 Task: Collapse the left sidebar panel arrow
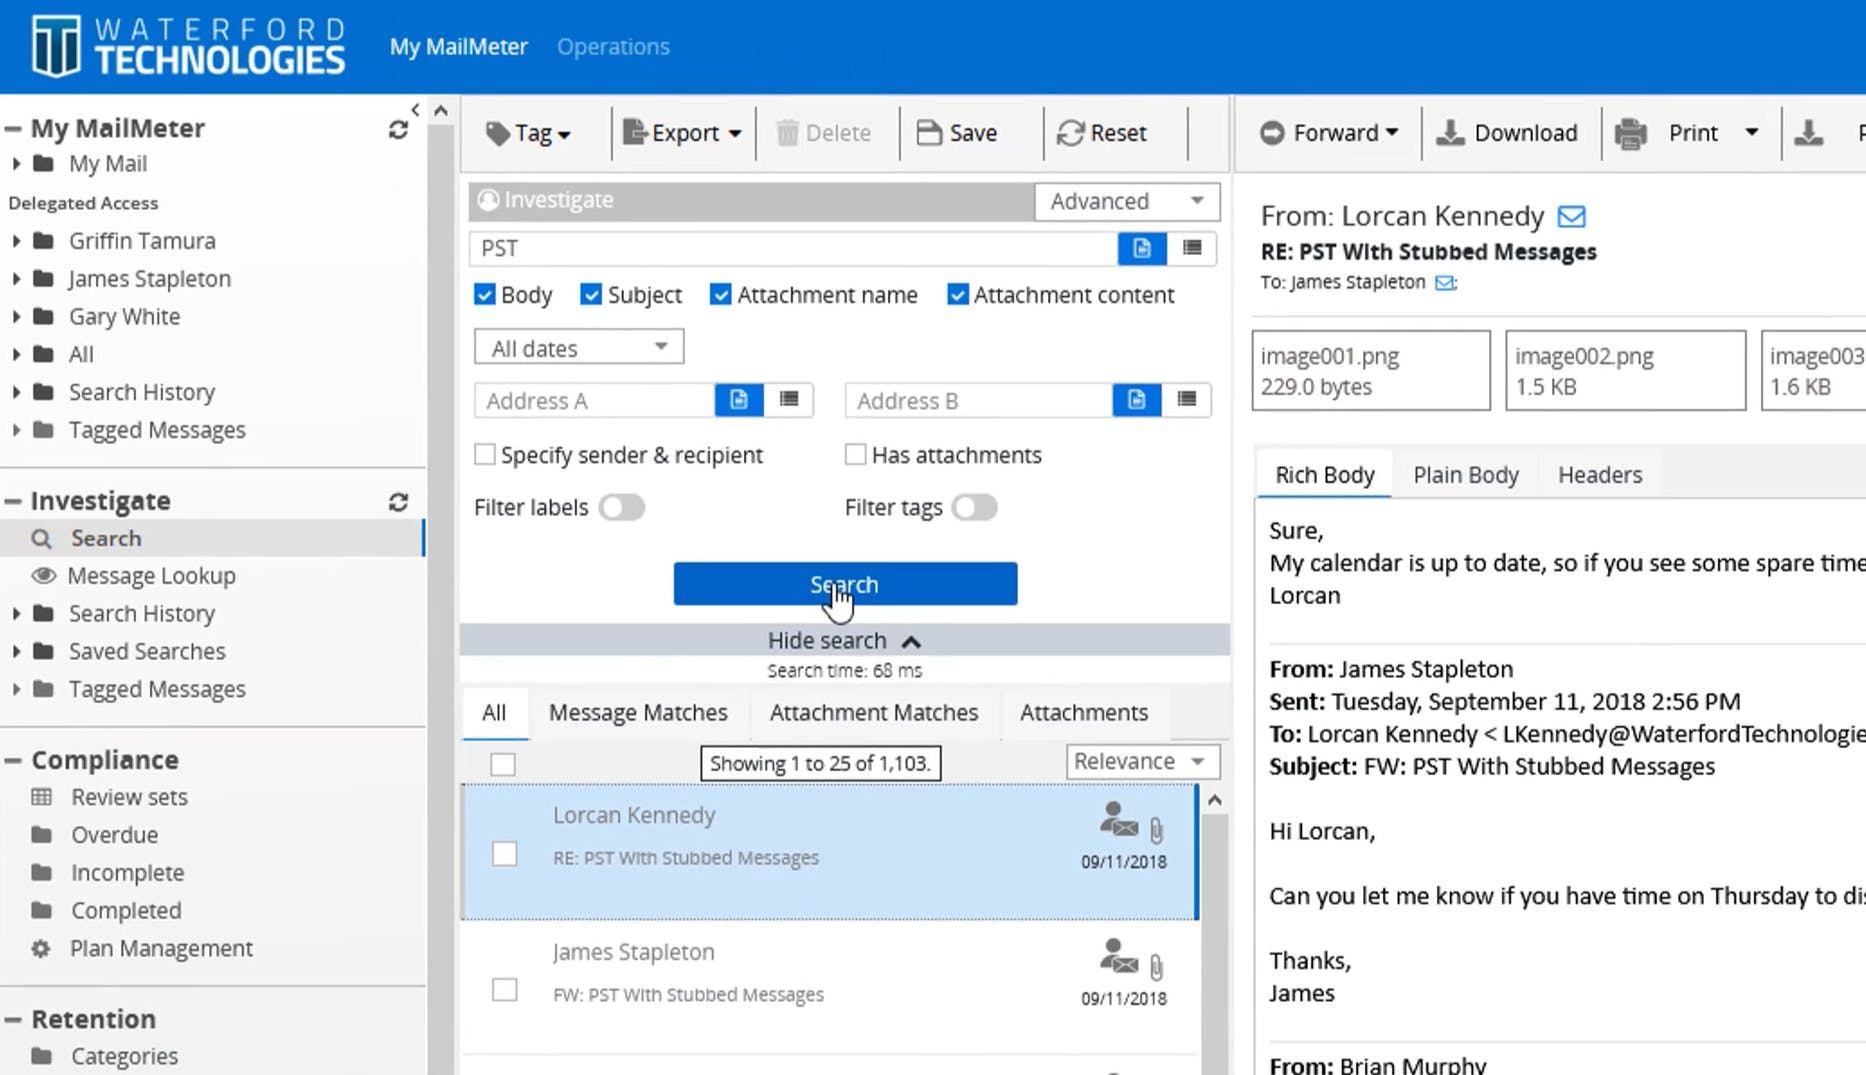click(x=415, y=109)
